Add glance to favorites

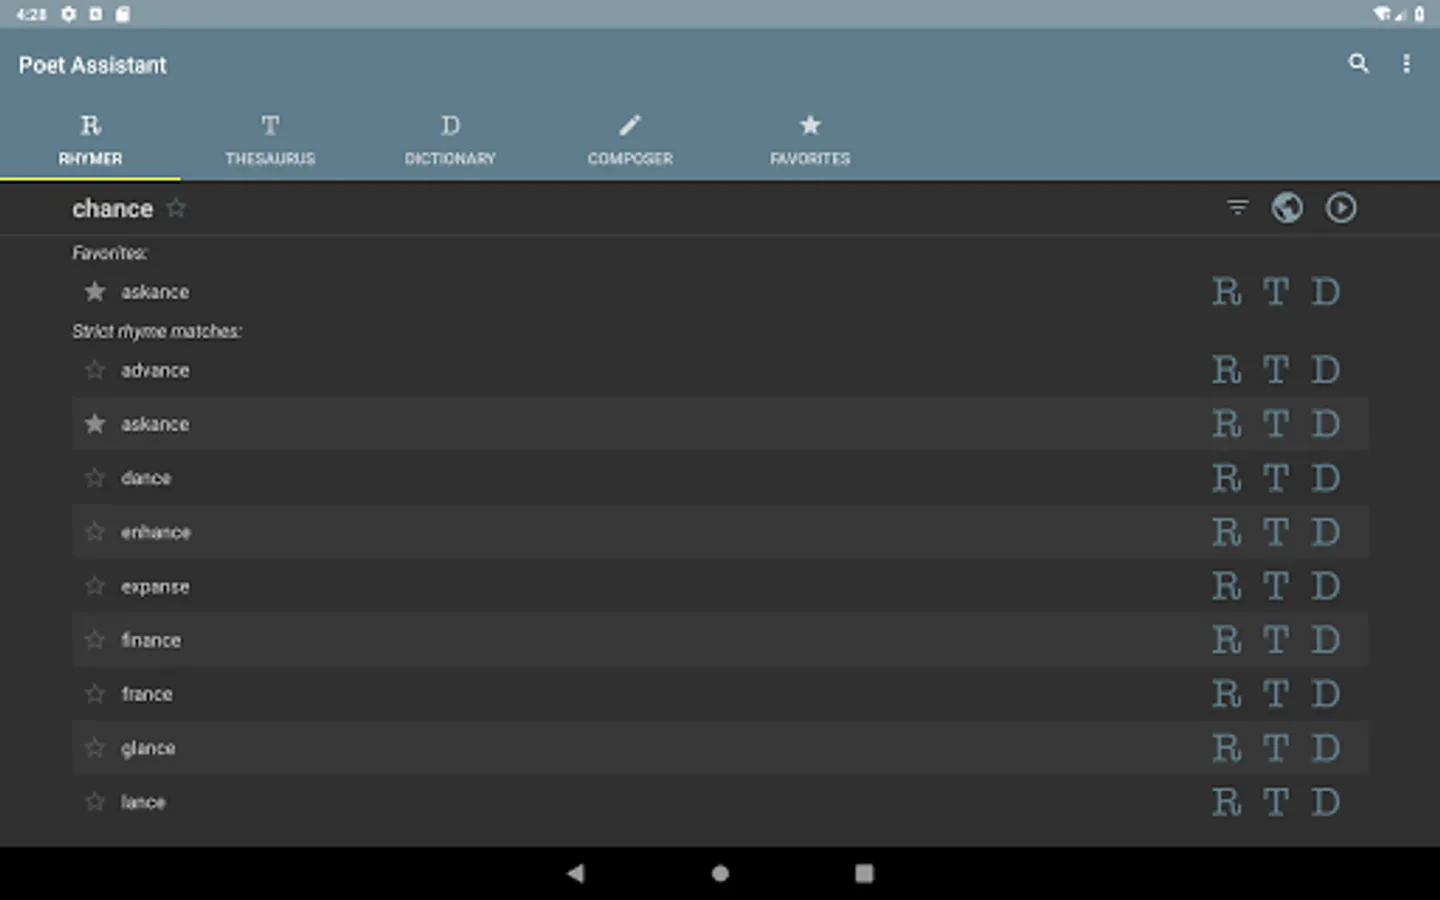[x=95, y=748]
